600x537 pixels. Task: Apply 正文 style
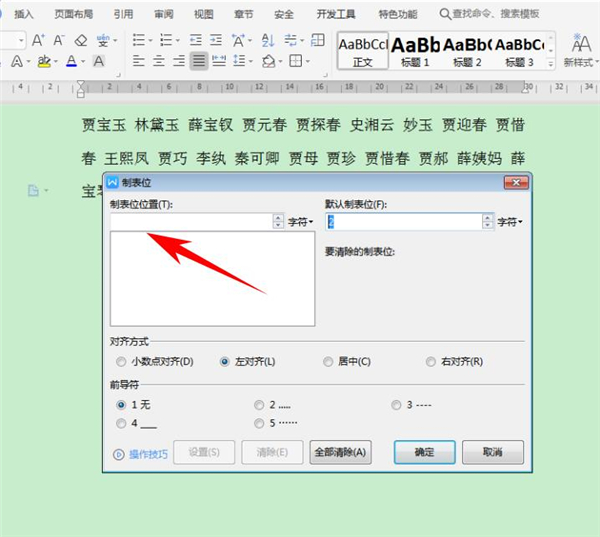pyautogui.click(x=363, y=51)
